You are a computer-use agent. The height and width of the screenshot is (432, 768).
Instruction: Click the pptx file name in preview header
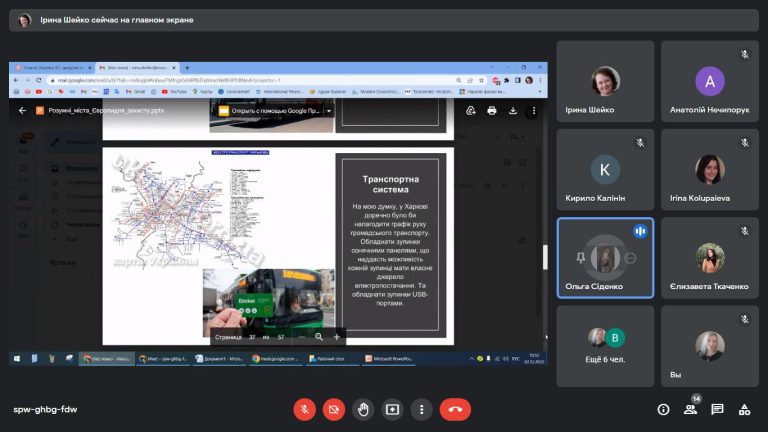point(106,111)
